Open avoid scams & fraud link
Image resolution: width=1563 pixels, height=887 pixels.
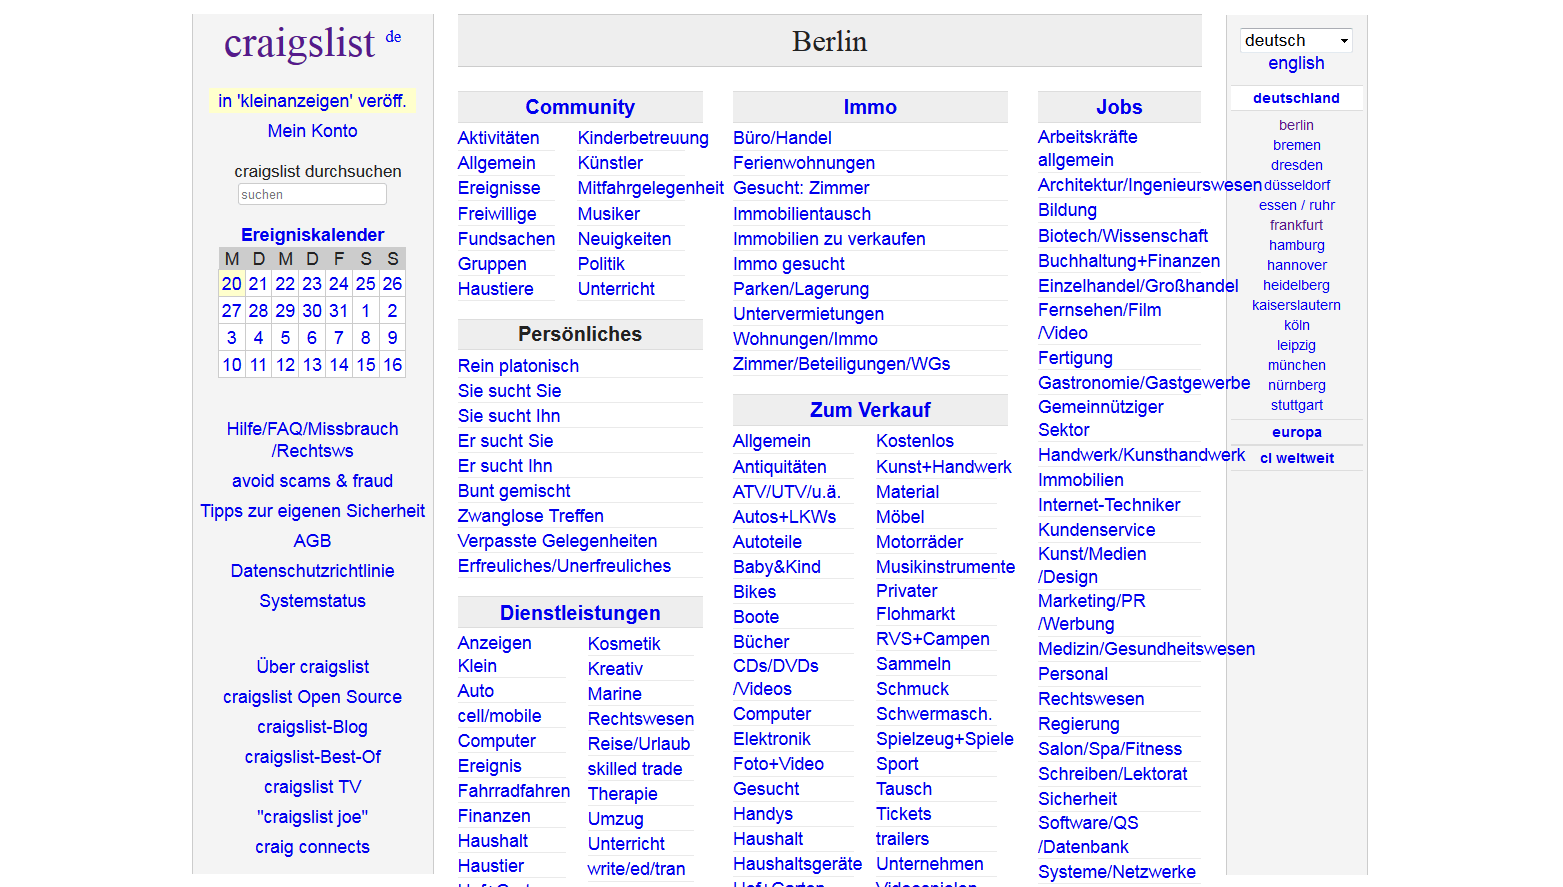click(312, 481)
